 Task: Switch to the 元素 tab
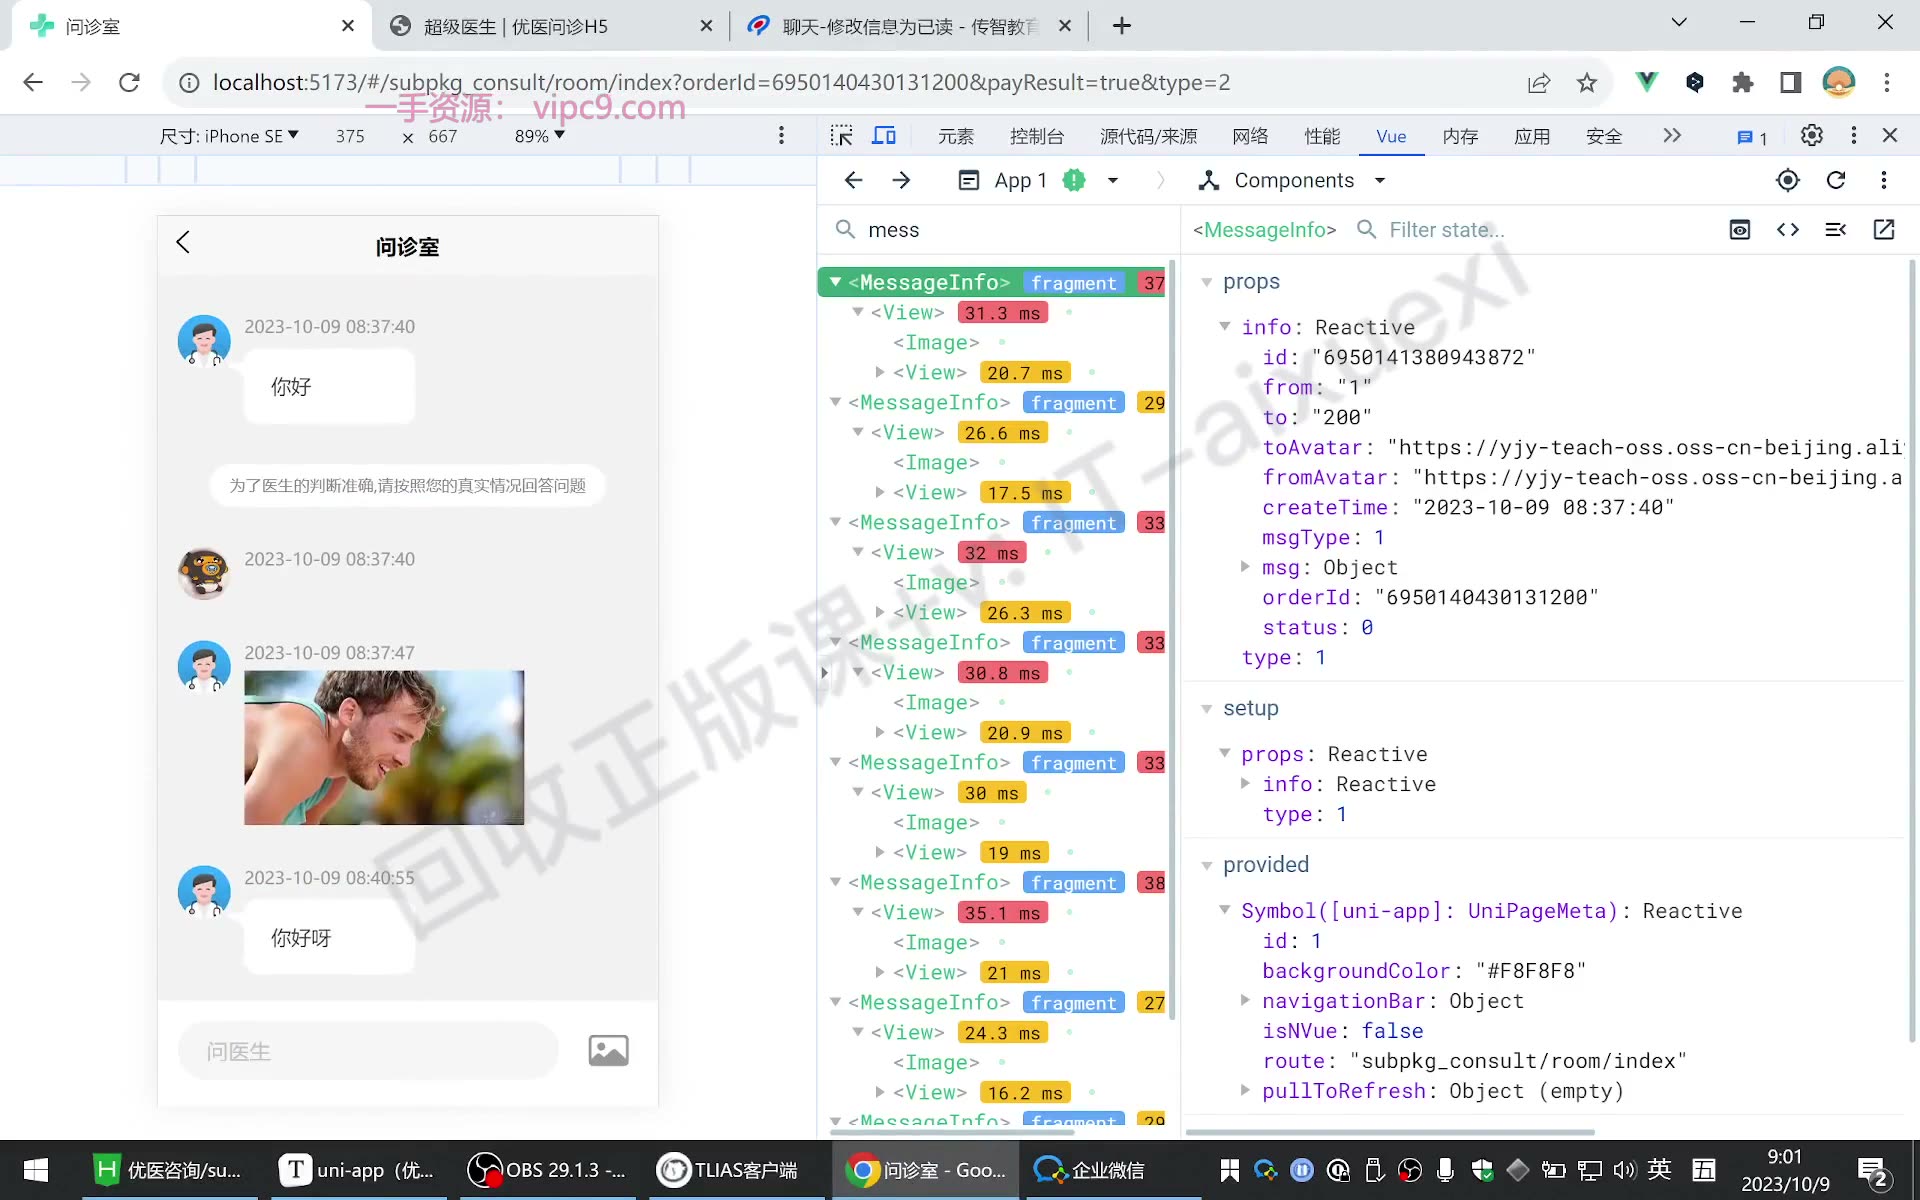point(956,136)
